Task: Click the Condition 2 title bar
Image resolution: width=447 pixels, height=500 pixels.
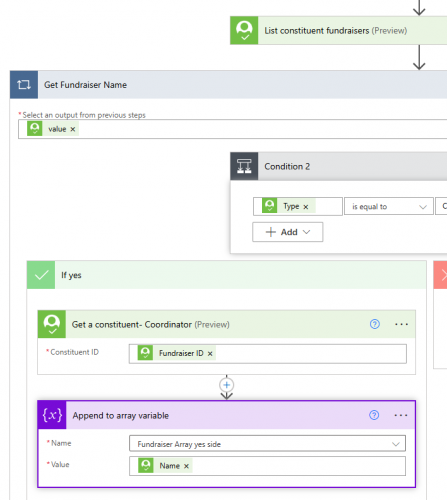Action: pyautogui.click(x=352, y=166)
